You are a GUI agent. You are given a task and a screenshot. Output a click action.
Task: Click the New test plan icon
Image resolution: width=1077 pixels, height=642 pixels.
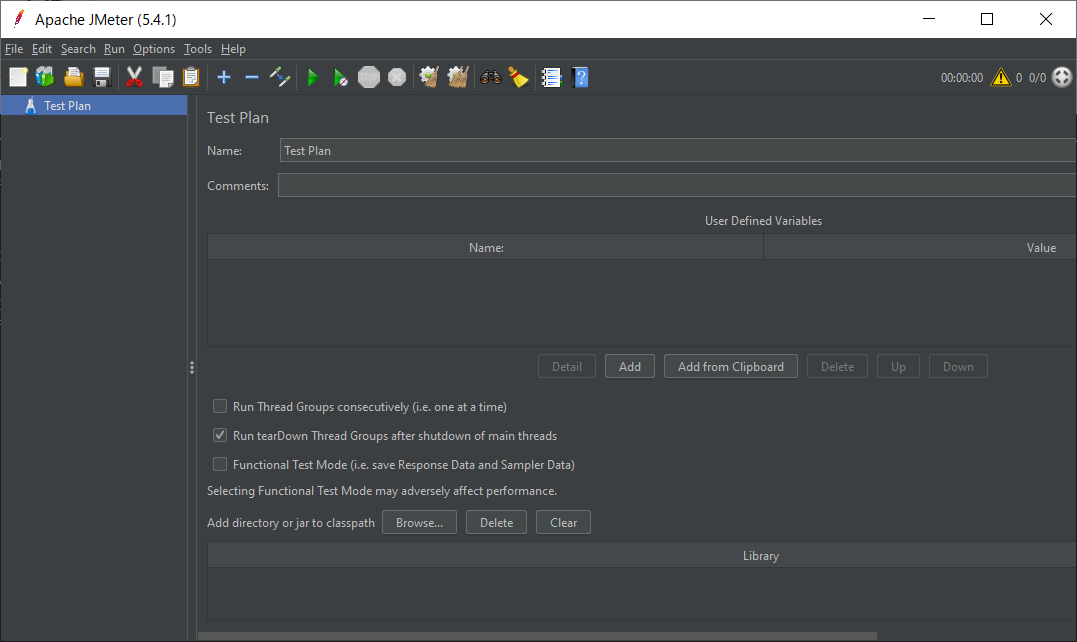click(x=19, y=78)
